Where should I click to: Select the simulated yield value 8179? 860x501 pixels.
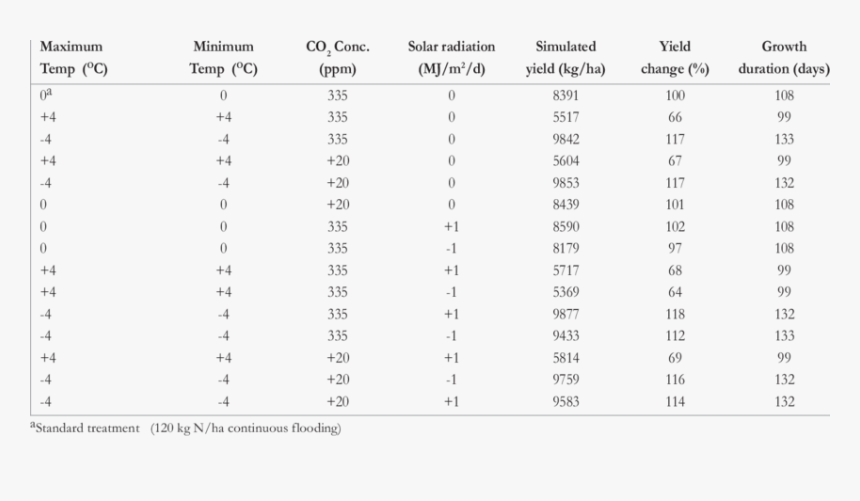565,248
